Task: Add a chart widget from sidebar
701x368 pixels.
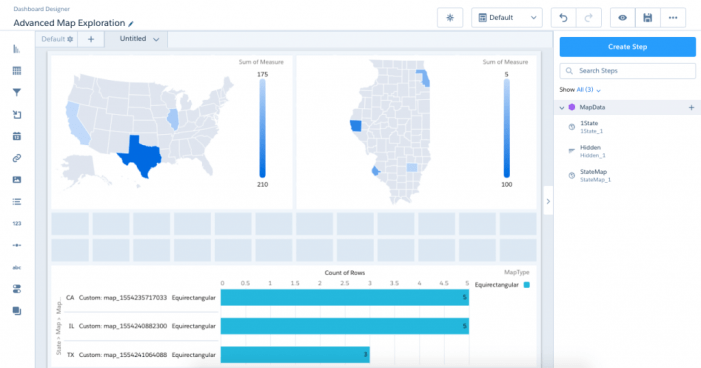Action: tap(17, 49)
